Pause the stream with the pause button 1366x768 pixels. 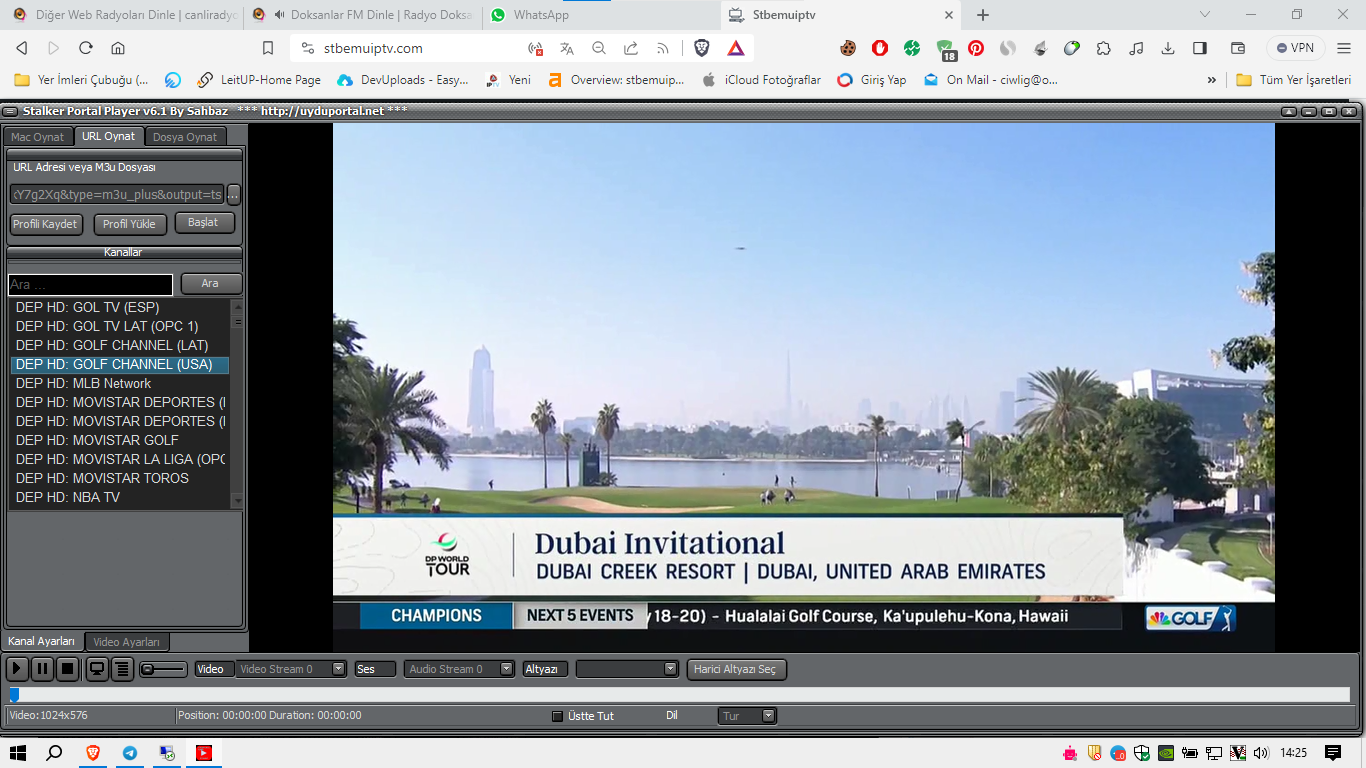(x=42, y=669)
